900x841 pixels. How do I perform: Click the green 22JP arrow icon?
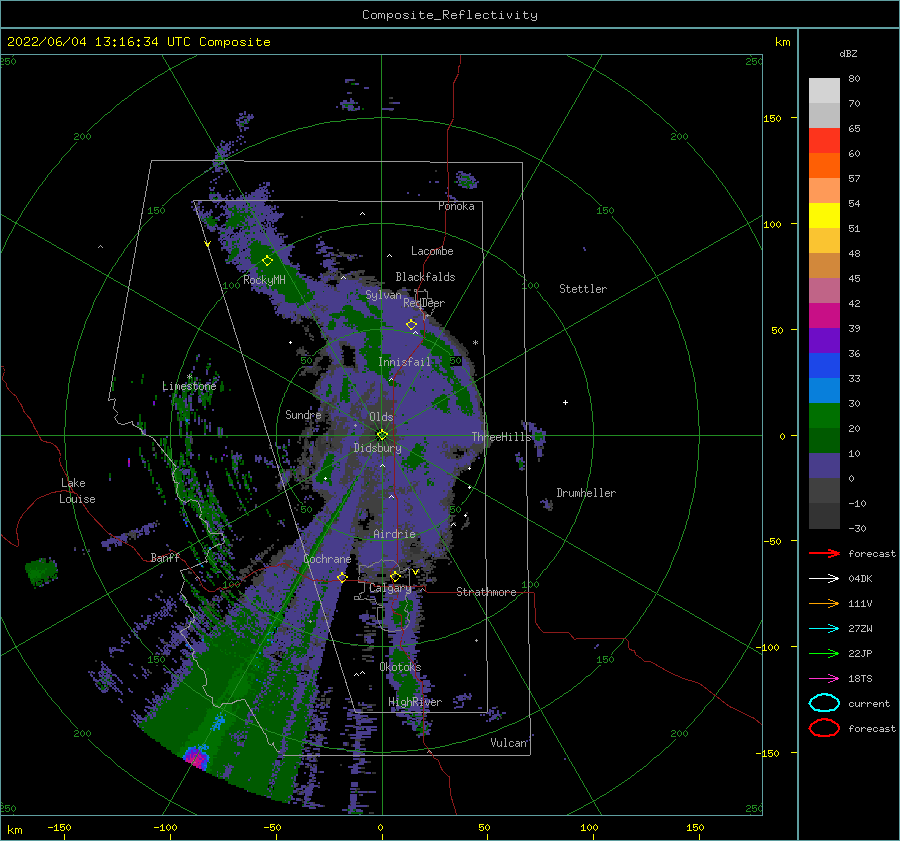point(824,653)
